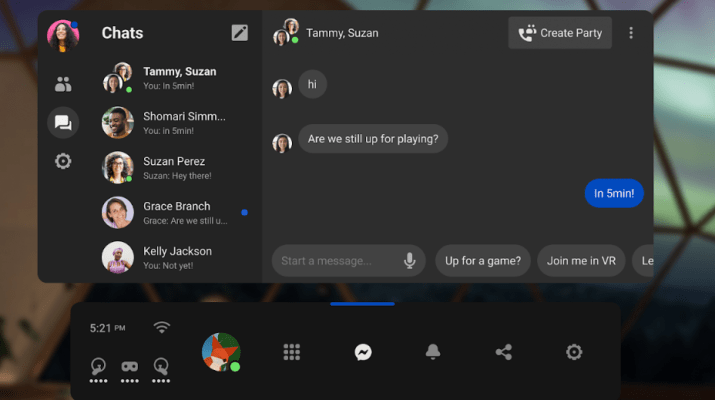Click the 5:21 PM clock

click(x=107, y=328)
